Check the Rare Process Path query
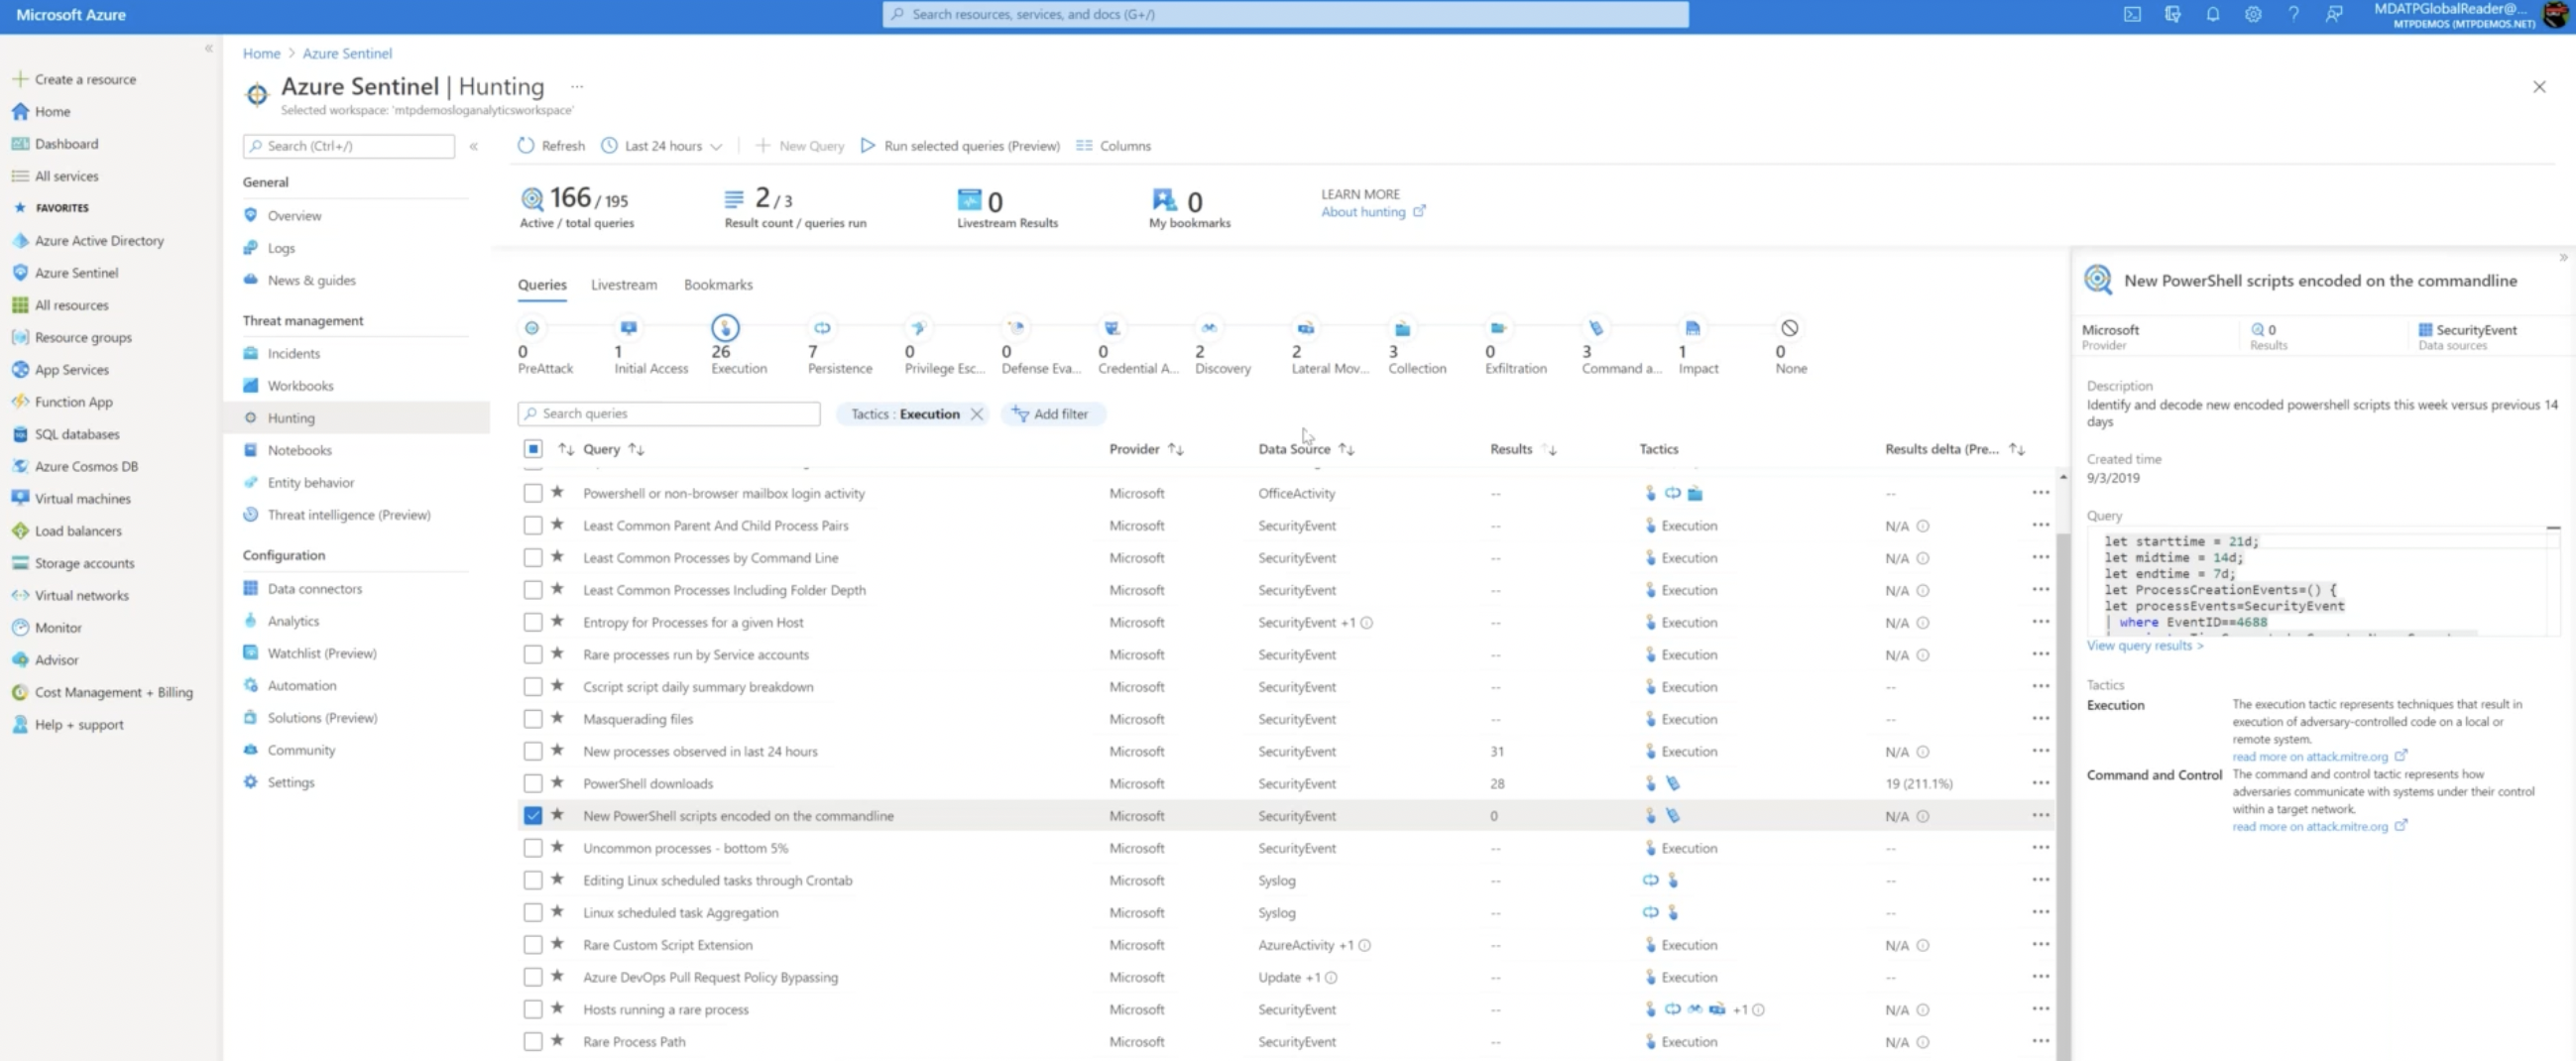 [533, 1041]
